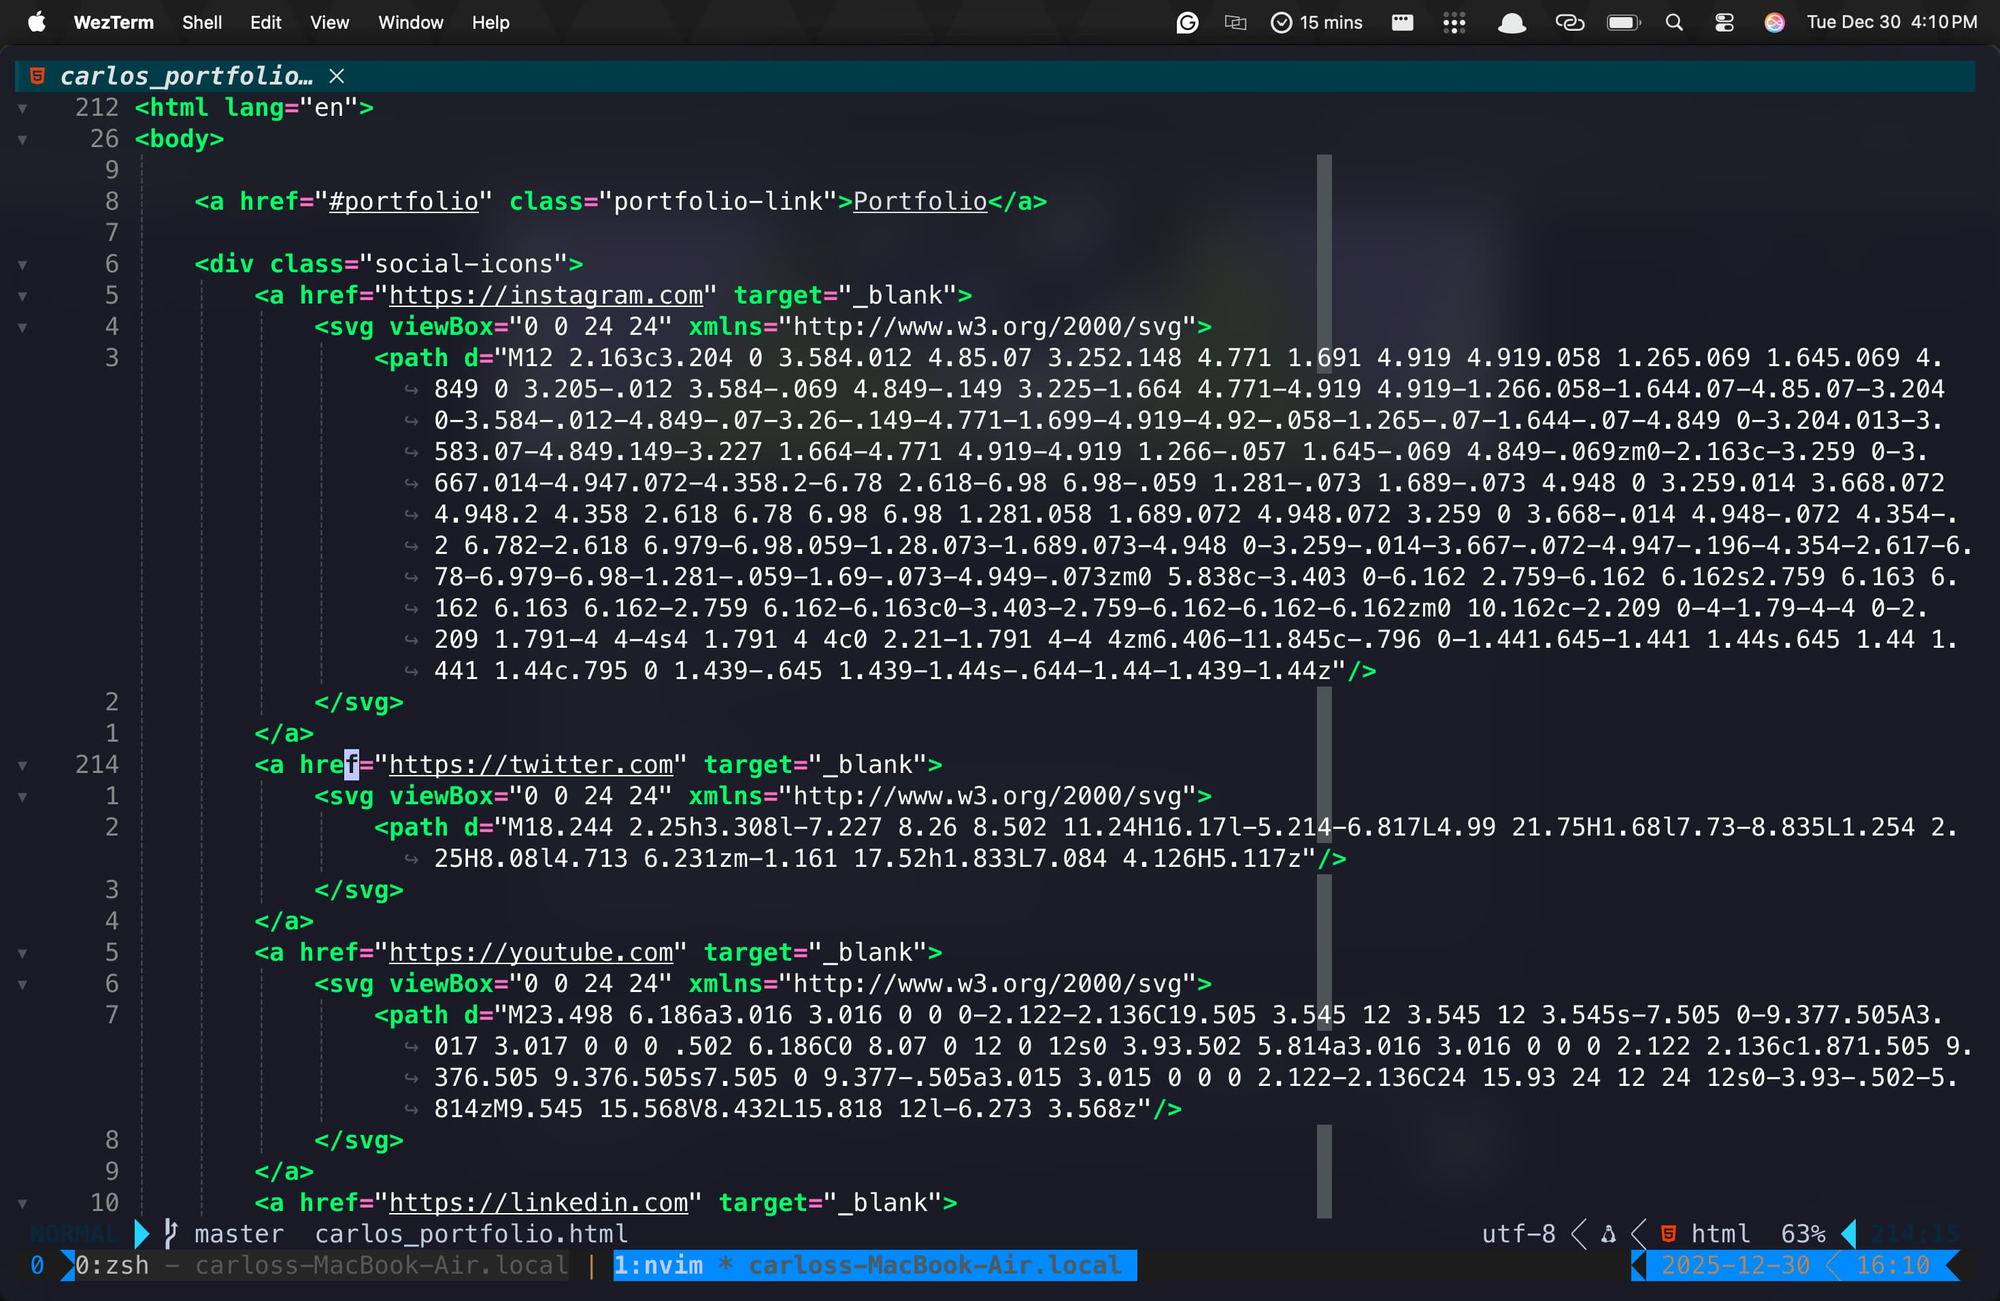Open the Shell menu
Screen dimensions: 2000x1301
click(x=201, y=22)
